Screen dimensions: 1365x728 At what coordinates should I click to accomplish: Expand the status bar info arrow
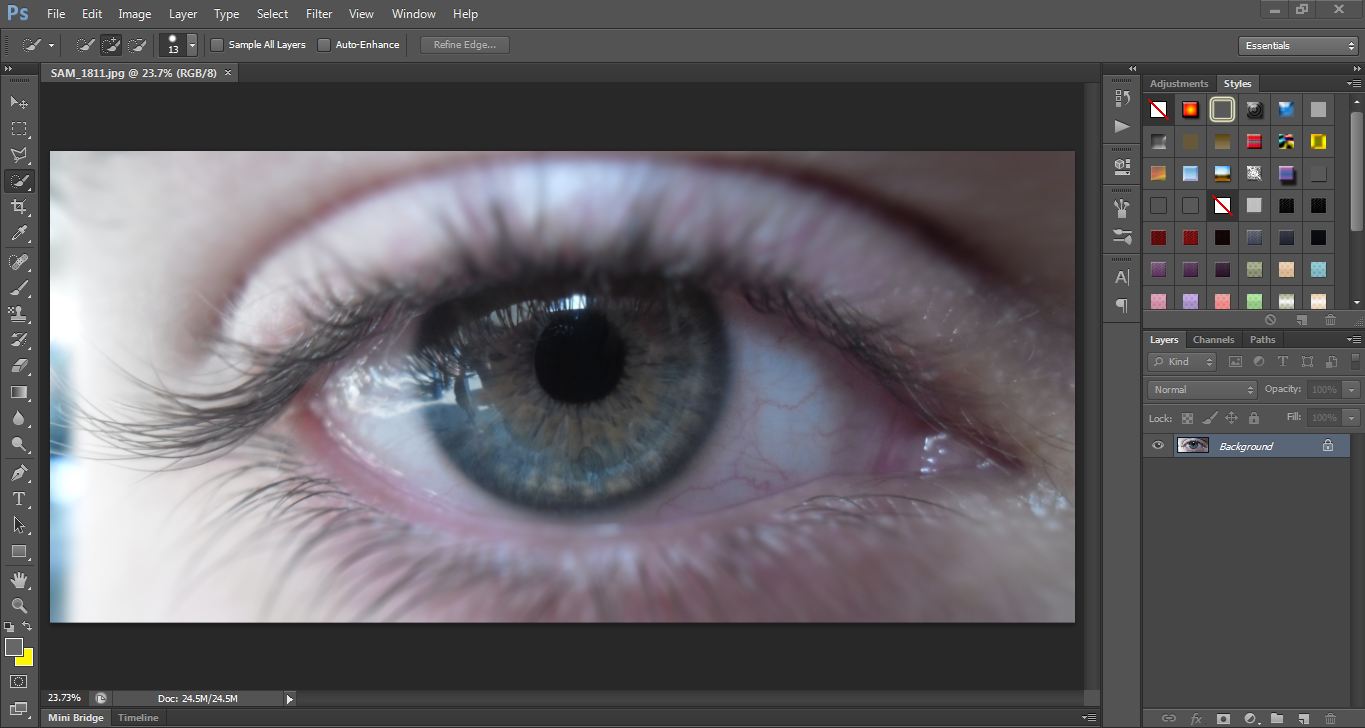(290, 699)
